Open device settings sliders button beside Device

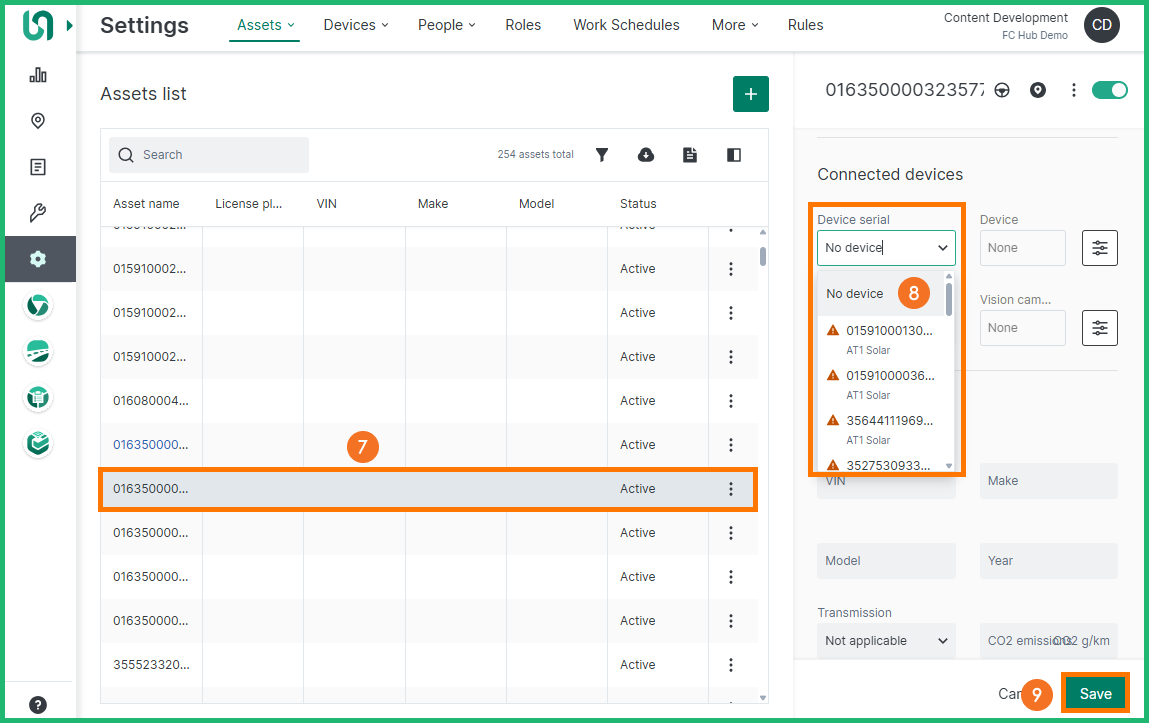(1099, 248)
